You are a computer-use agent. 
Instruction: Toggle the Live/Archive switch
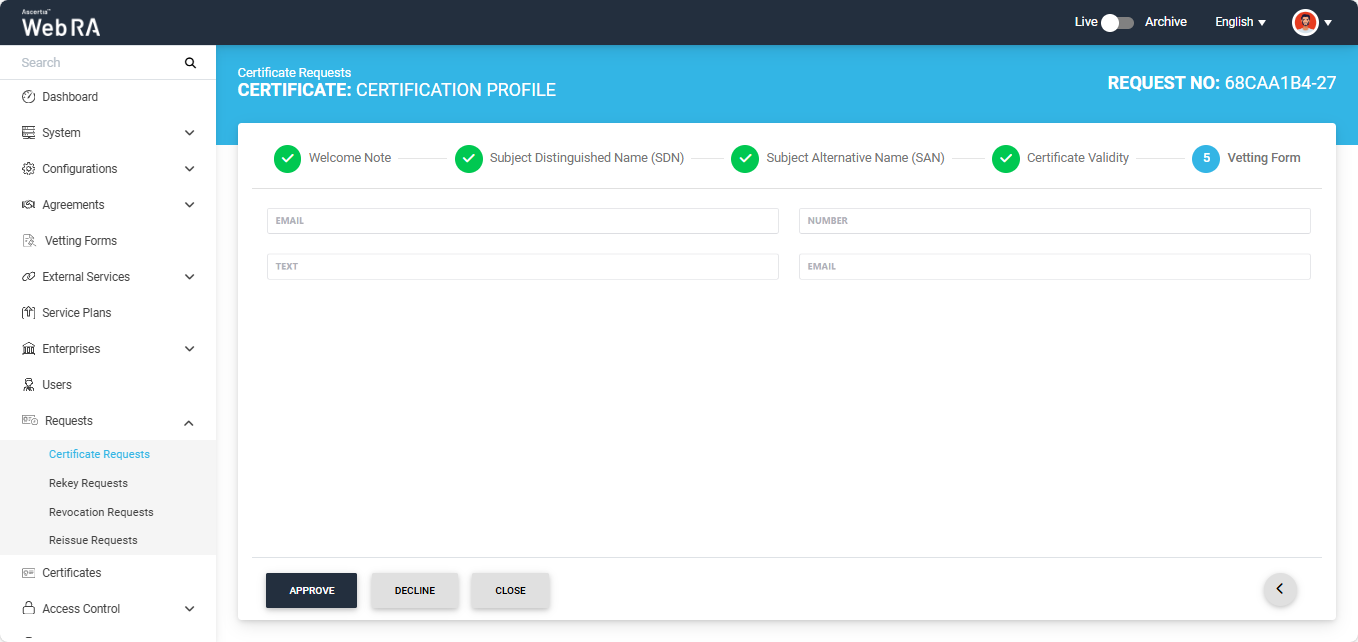click(1116, 22)
